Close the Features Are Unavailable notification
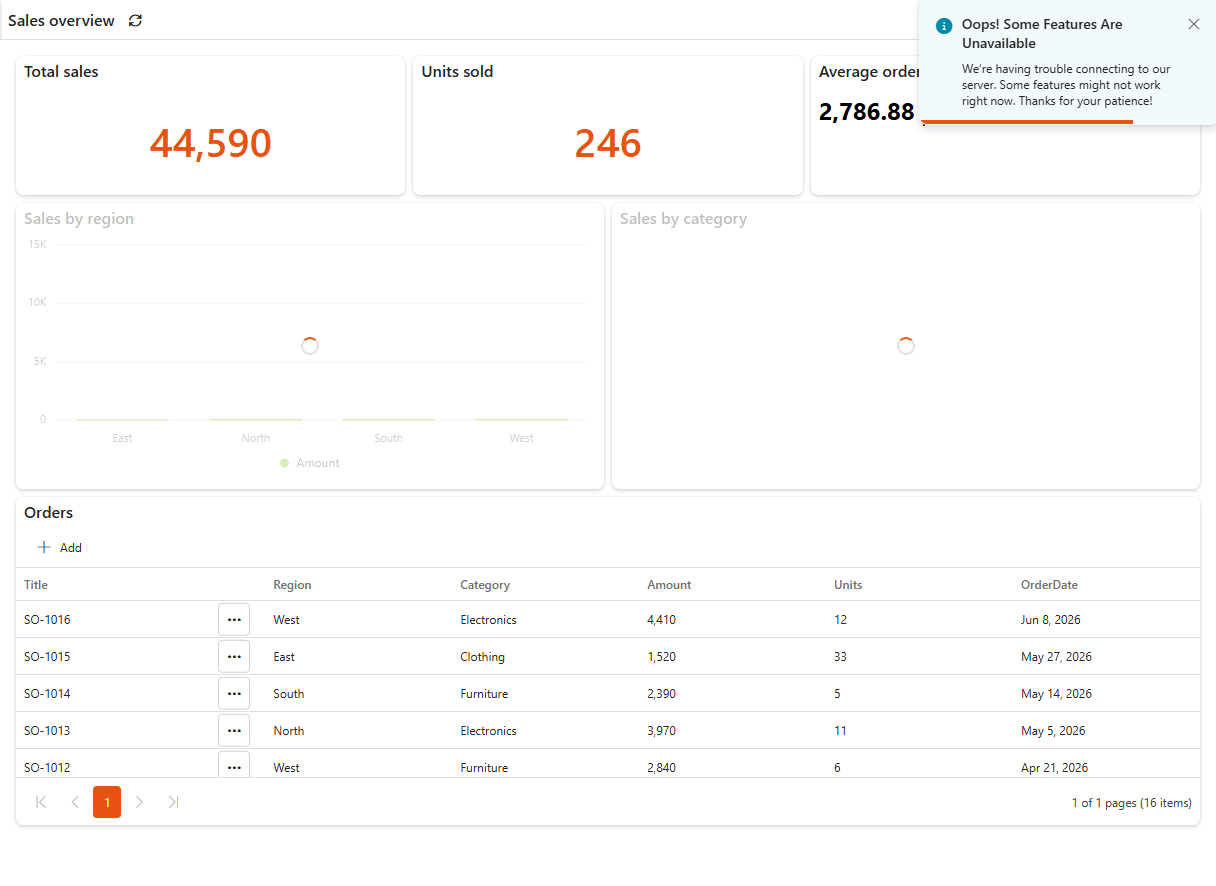 pyautogui.click(x=1193, y=24)
